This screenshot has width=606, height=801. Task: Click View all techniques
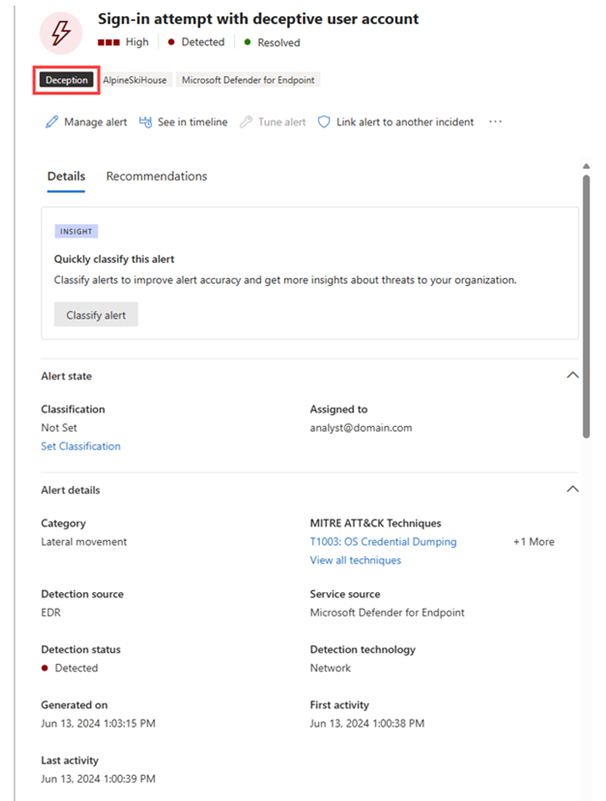pos(353,560)
